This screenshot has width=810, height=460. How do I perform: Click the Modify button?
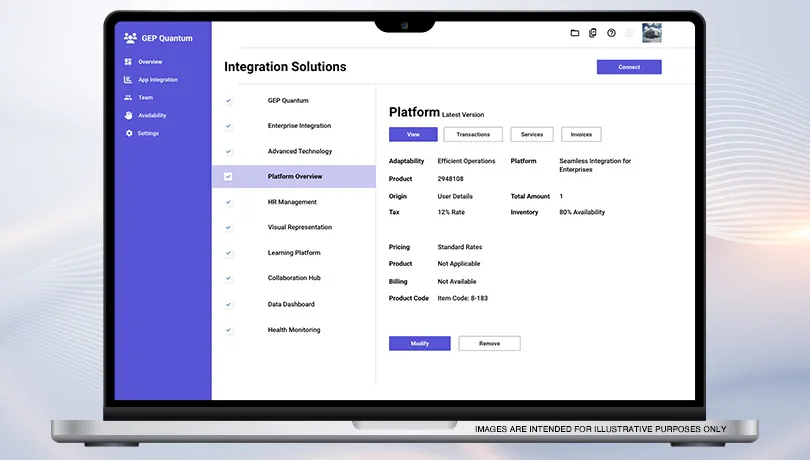click(419, 343)
